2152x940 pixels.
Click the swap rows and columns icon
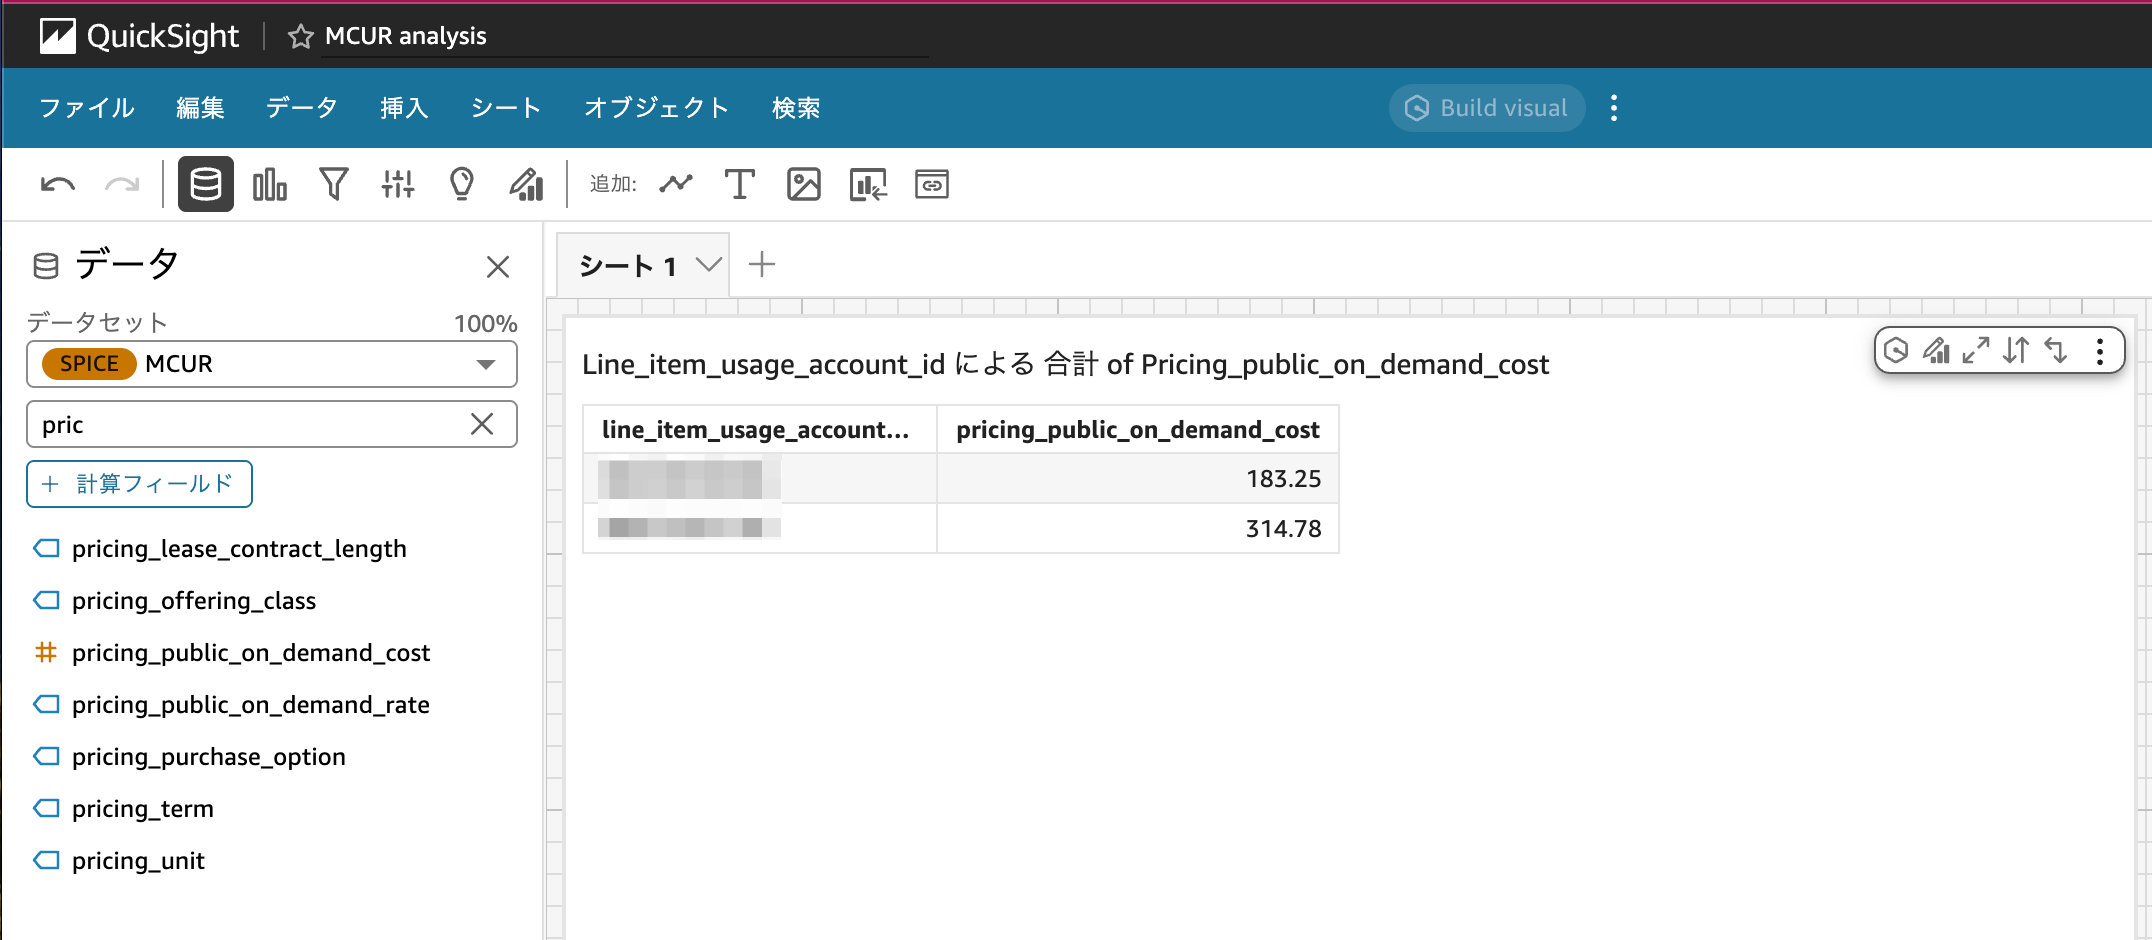(2056, 350)
